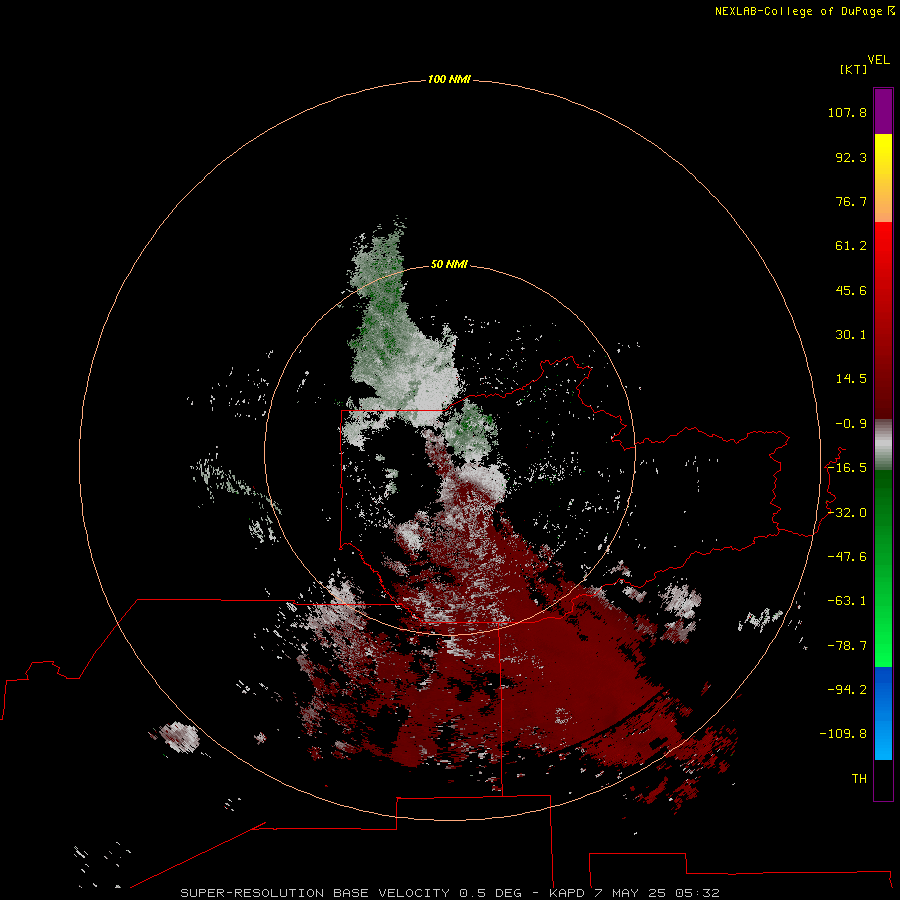Click the 50 NMI range ring label

point(449,264)
